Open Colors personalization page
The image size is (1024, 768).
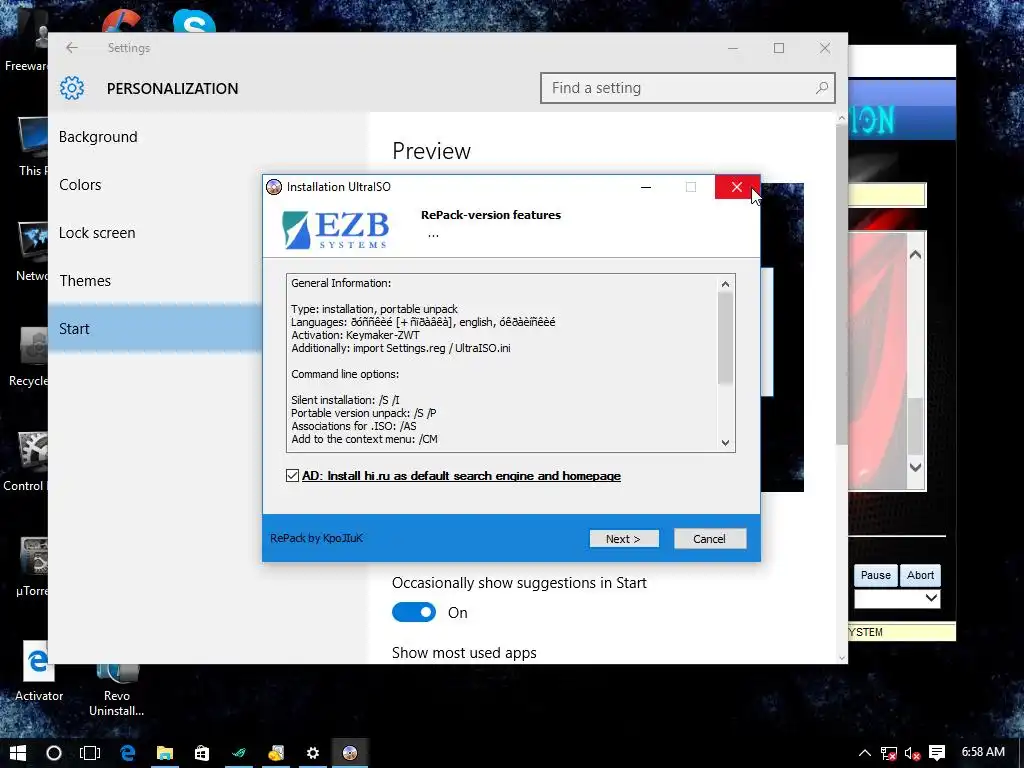click(80, 185)
